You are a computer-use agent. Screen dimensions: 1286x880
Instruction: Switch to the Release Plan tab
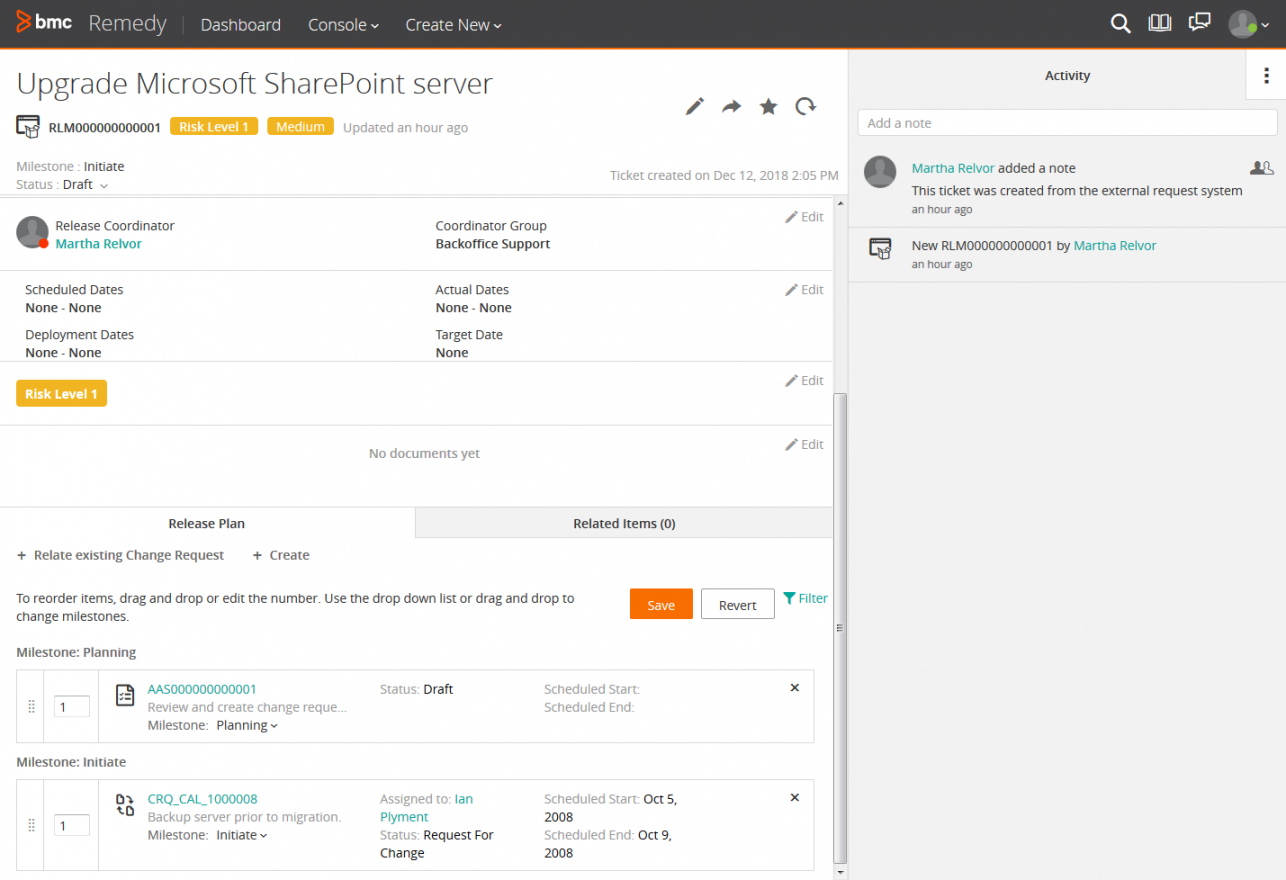[207, 523]
